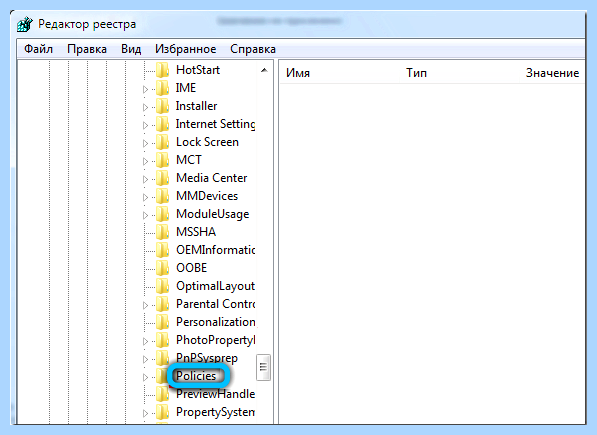Click the PhotoPropertyHandler folder icon

pyautogui.click(x=163, y=340)
